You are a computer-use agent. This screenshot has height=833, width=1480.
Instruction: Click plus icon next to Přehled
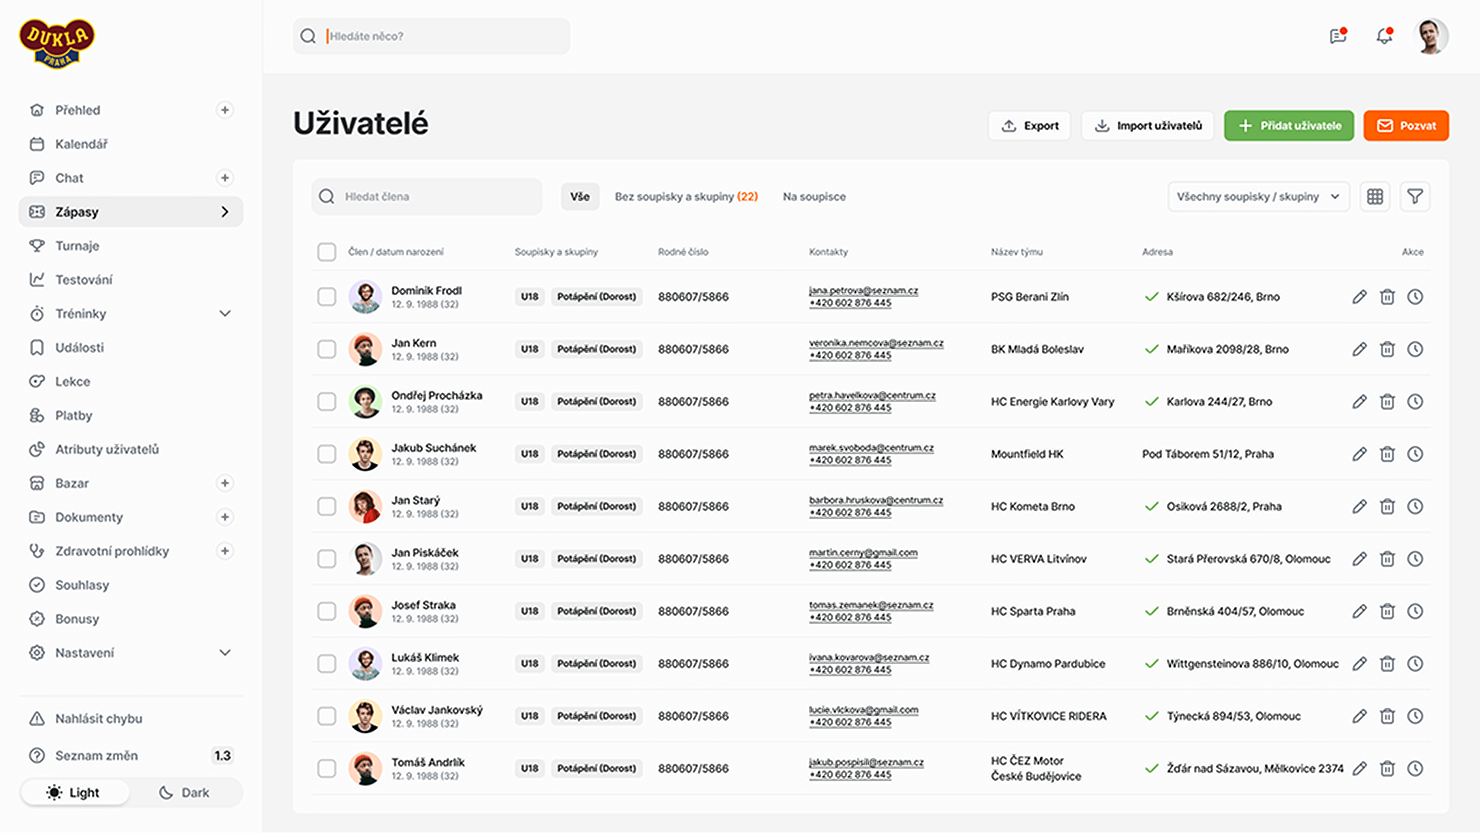point(225,110)
